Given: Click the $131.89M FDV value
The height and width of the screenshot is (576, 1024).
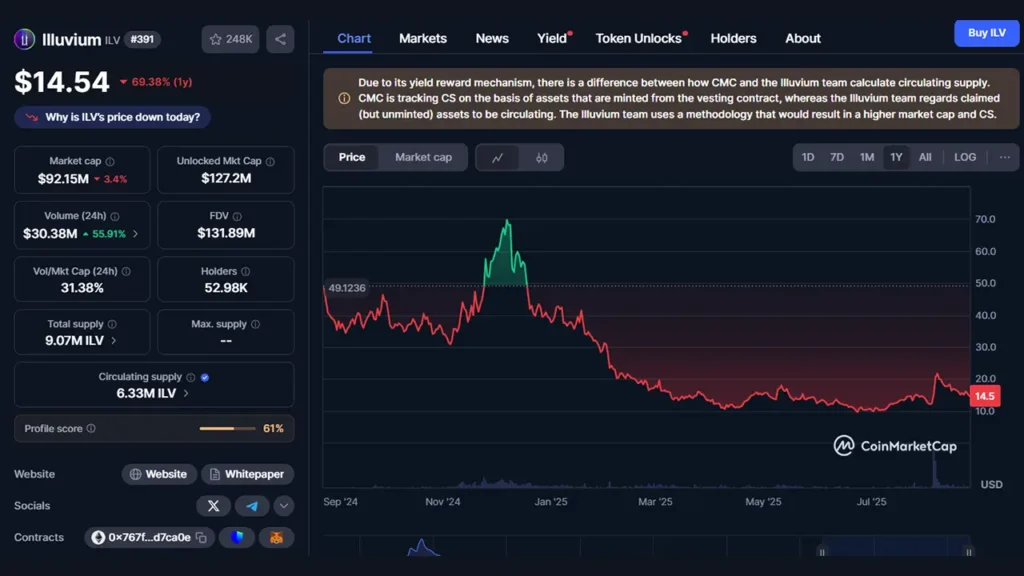Looking at the screenshot, I should point(226,233).
